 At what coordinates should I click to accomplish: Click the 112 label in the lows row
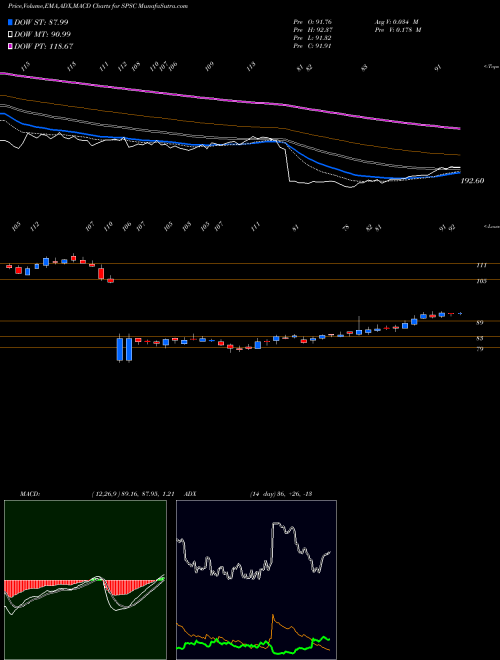pos(35,227)
